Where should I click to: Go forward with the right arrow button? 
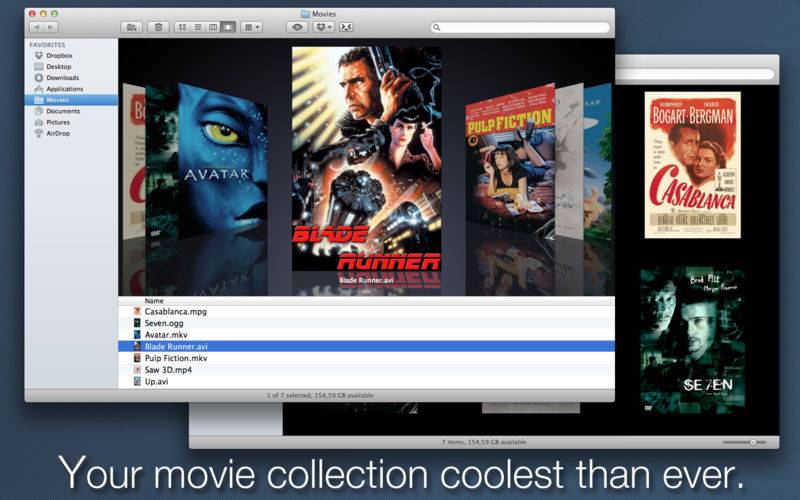coord(51,27)
